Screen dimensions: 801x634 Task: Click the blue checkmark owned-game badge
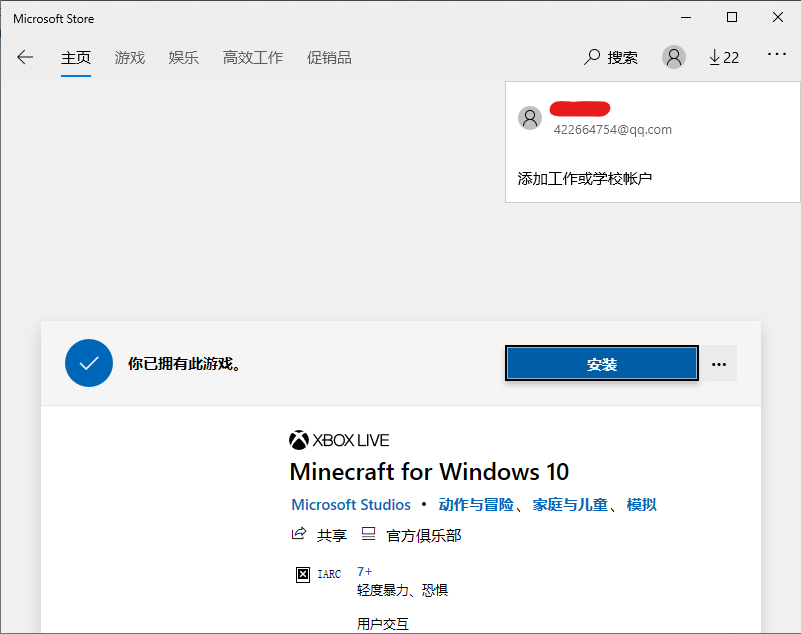[x=89, y=363]
